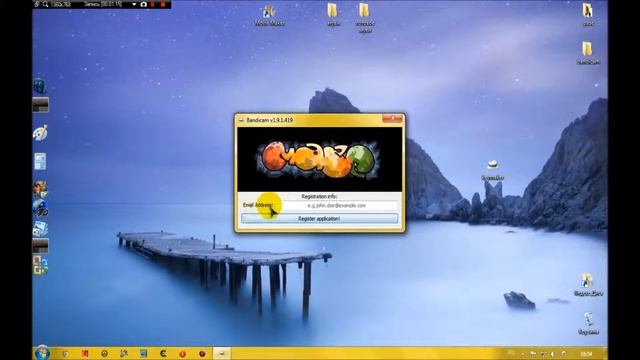
Task: Click the camera screenshot icon in recorder bar
Action: [144, 4]
